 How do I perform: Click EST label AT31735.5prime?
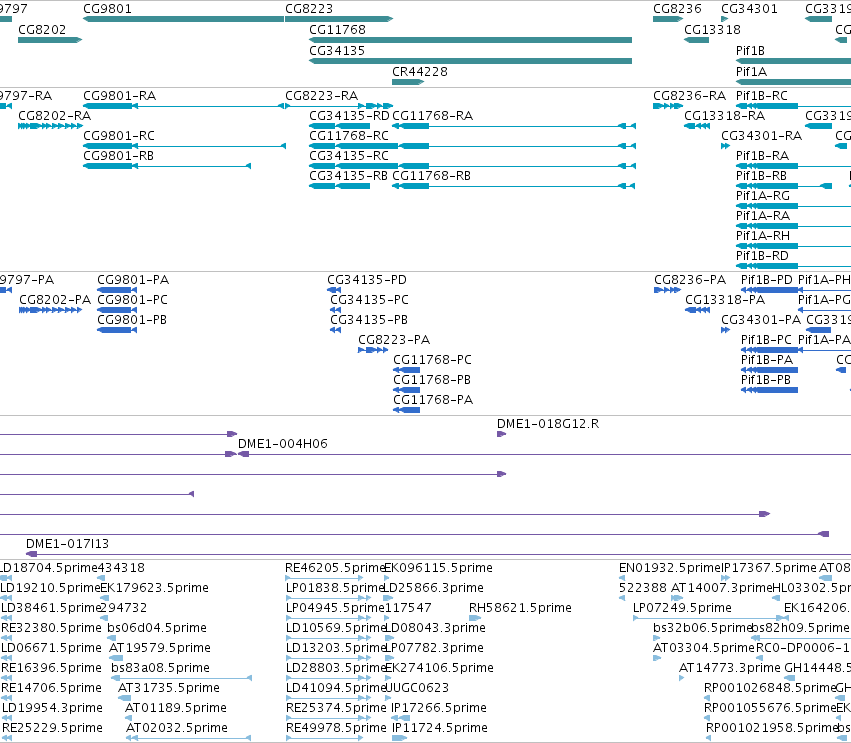169,688
